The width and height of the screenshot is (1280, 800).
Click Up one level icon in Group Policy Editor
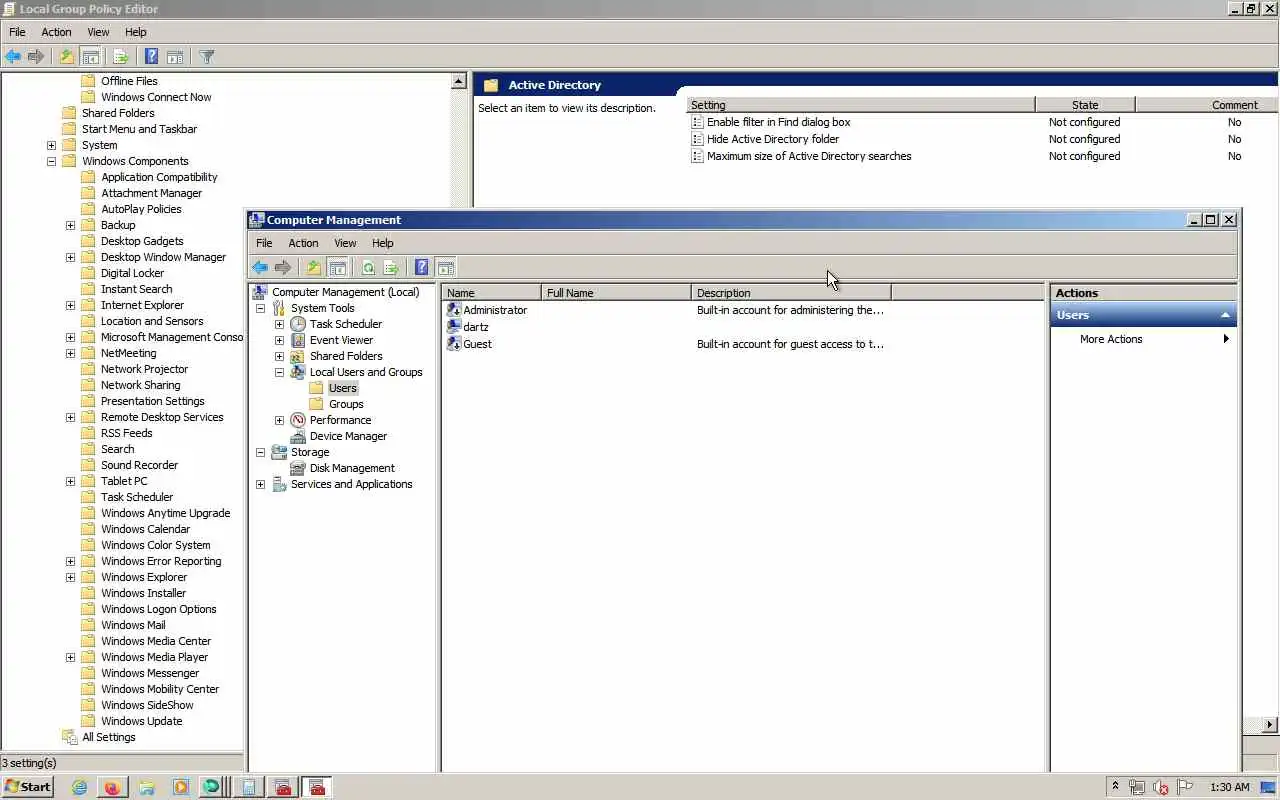(x=67, y=57)
